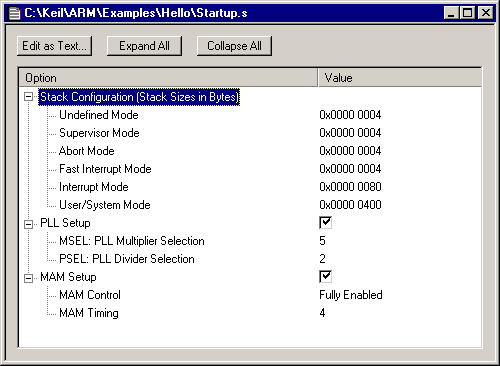Click Fast Interrupt Mode value 0x0000 0004

pyautogui.click(x=350, y=169)
